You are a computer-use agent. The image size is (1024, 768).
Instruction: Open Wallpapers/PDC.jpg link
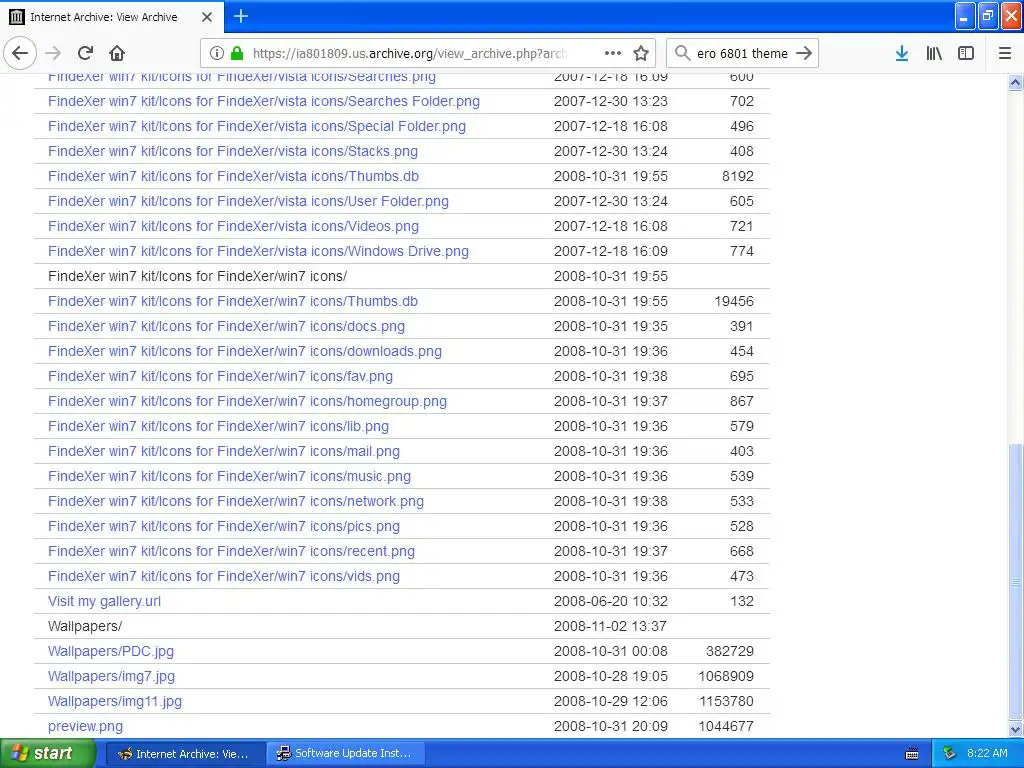[111, 651]
